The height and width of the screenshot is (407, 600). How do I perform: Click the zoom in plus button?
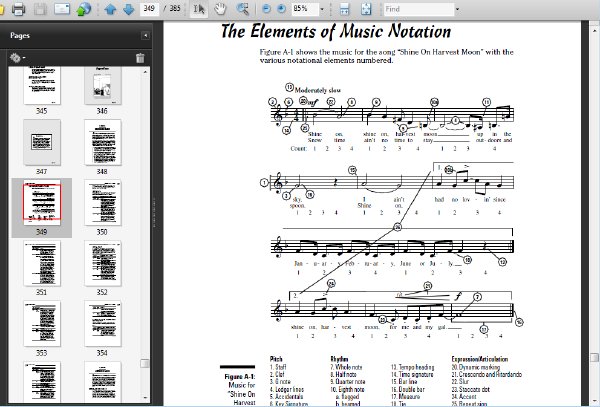point(281,9)
